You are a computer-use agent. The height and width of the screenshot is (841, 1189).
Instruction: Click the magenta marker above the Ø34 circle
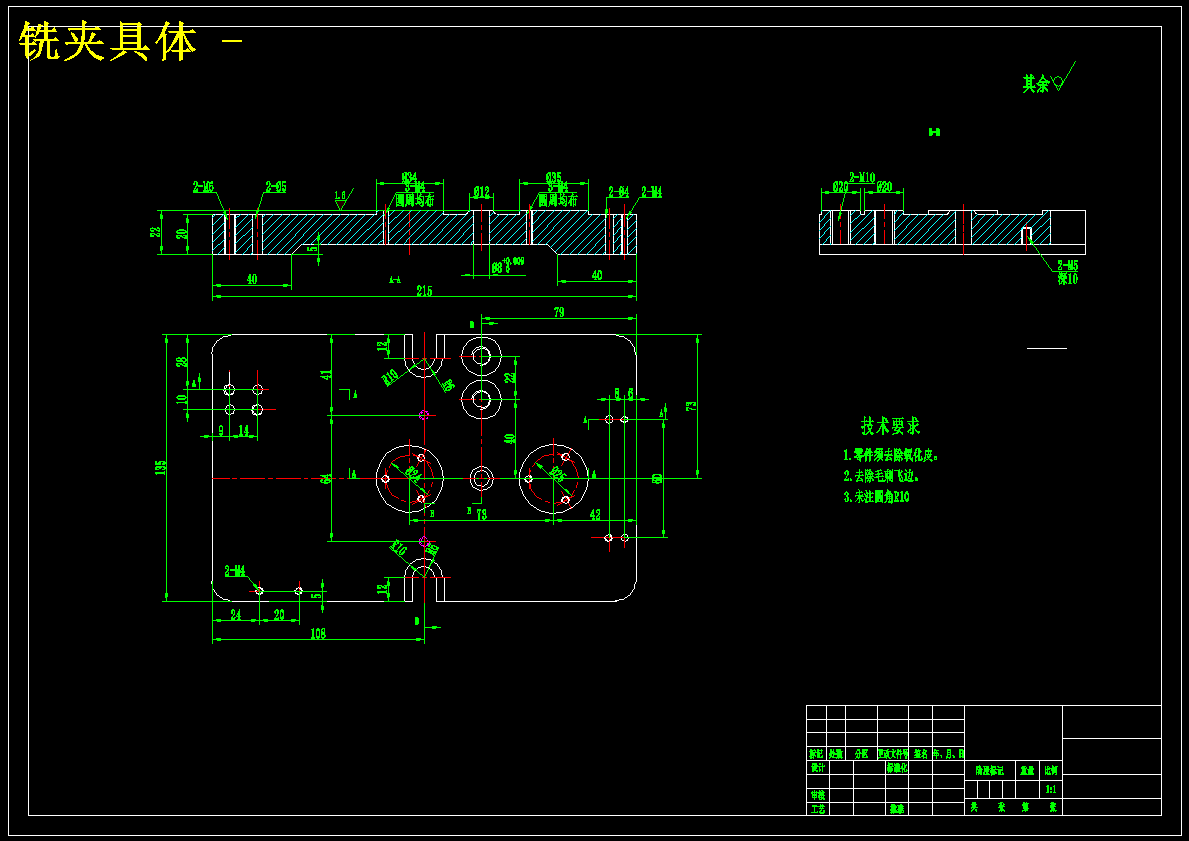click(x=424, y=415)
